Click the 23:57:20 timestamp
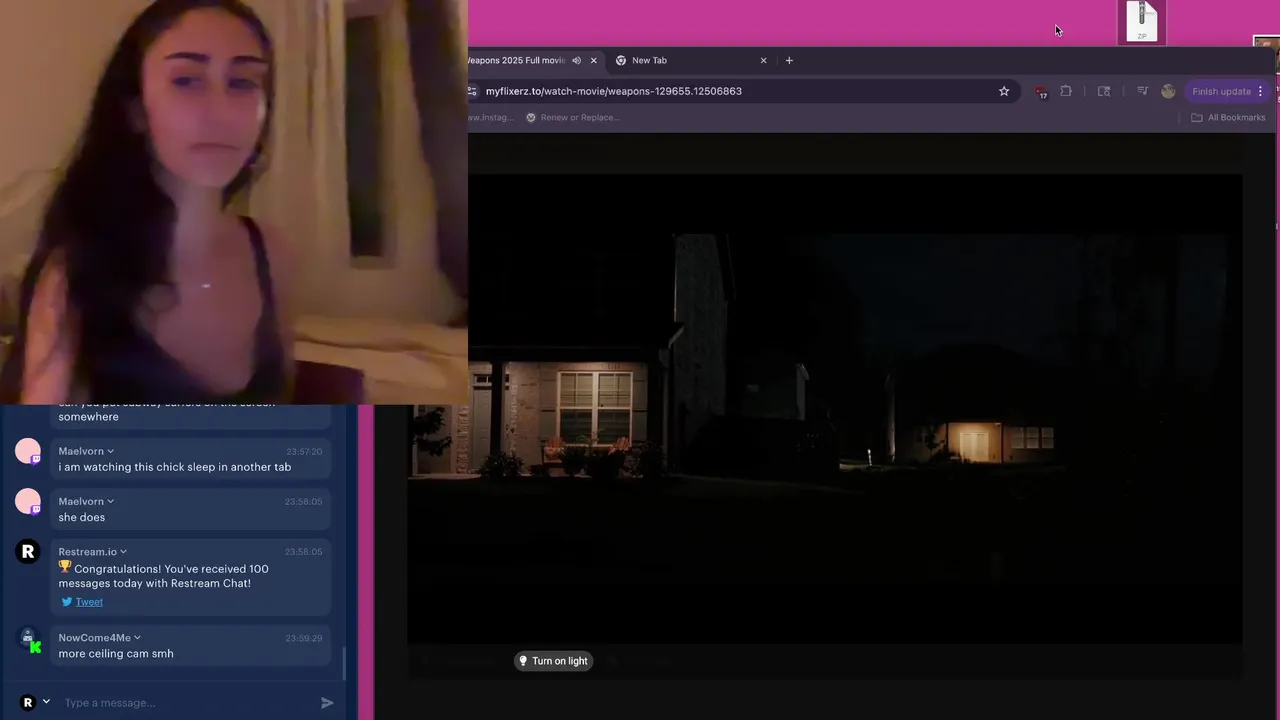1280x720 pixels. (304, 452)
